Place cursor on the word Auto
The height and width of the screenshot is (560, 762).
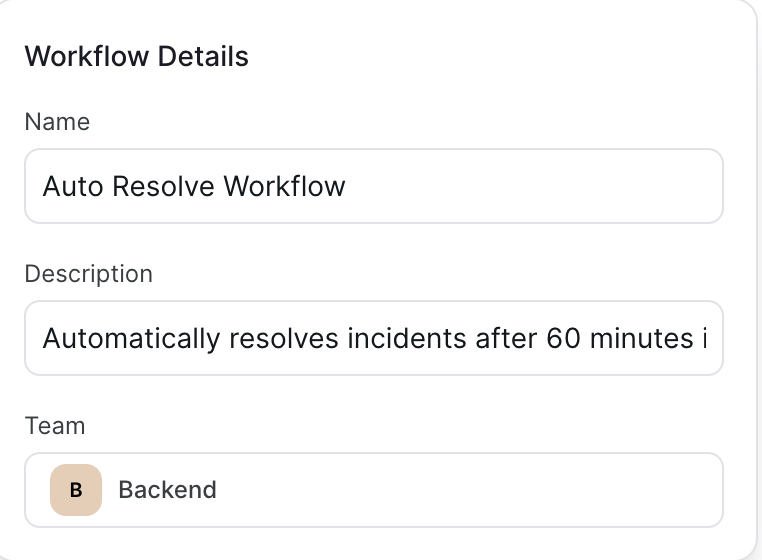73,186
